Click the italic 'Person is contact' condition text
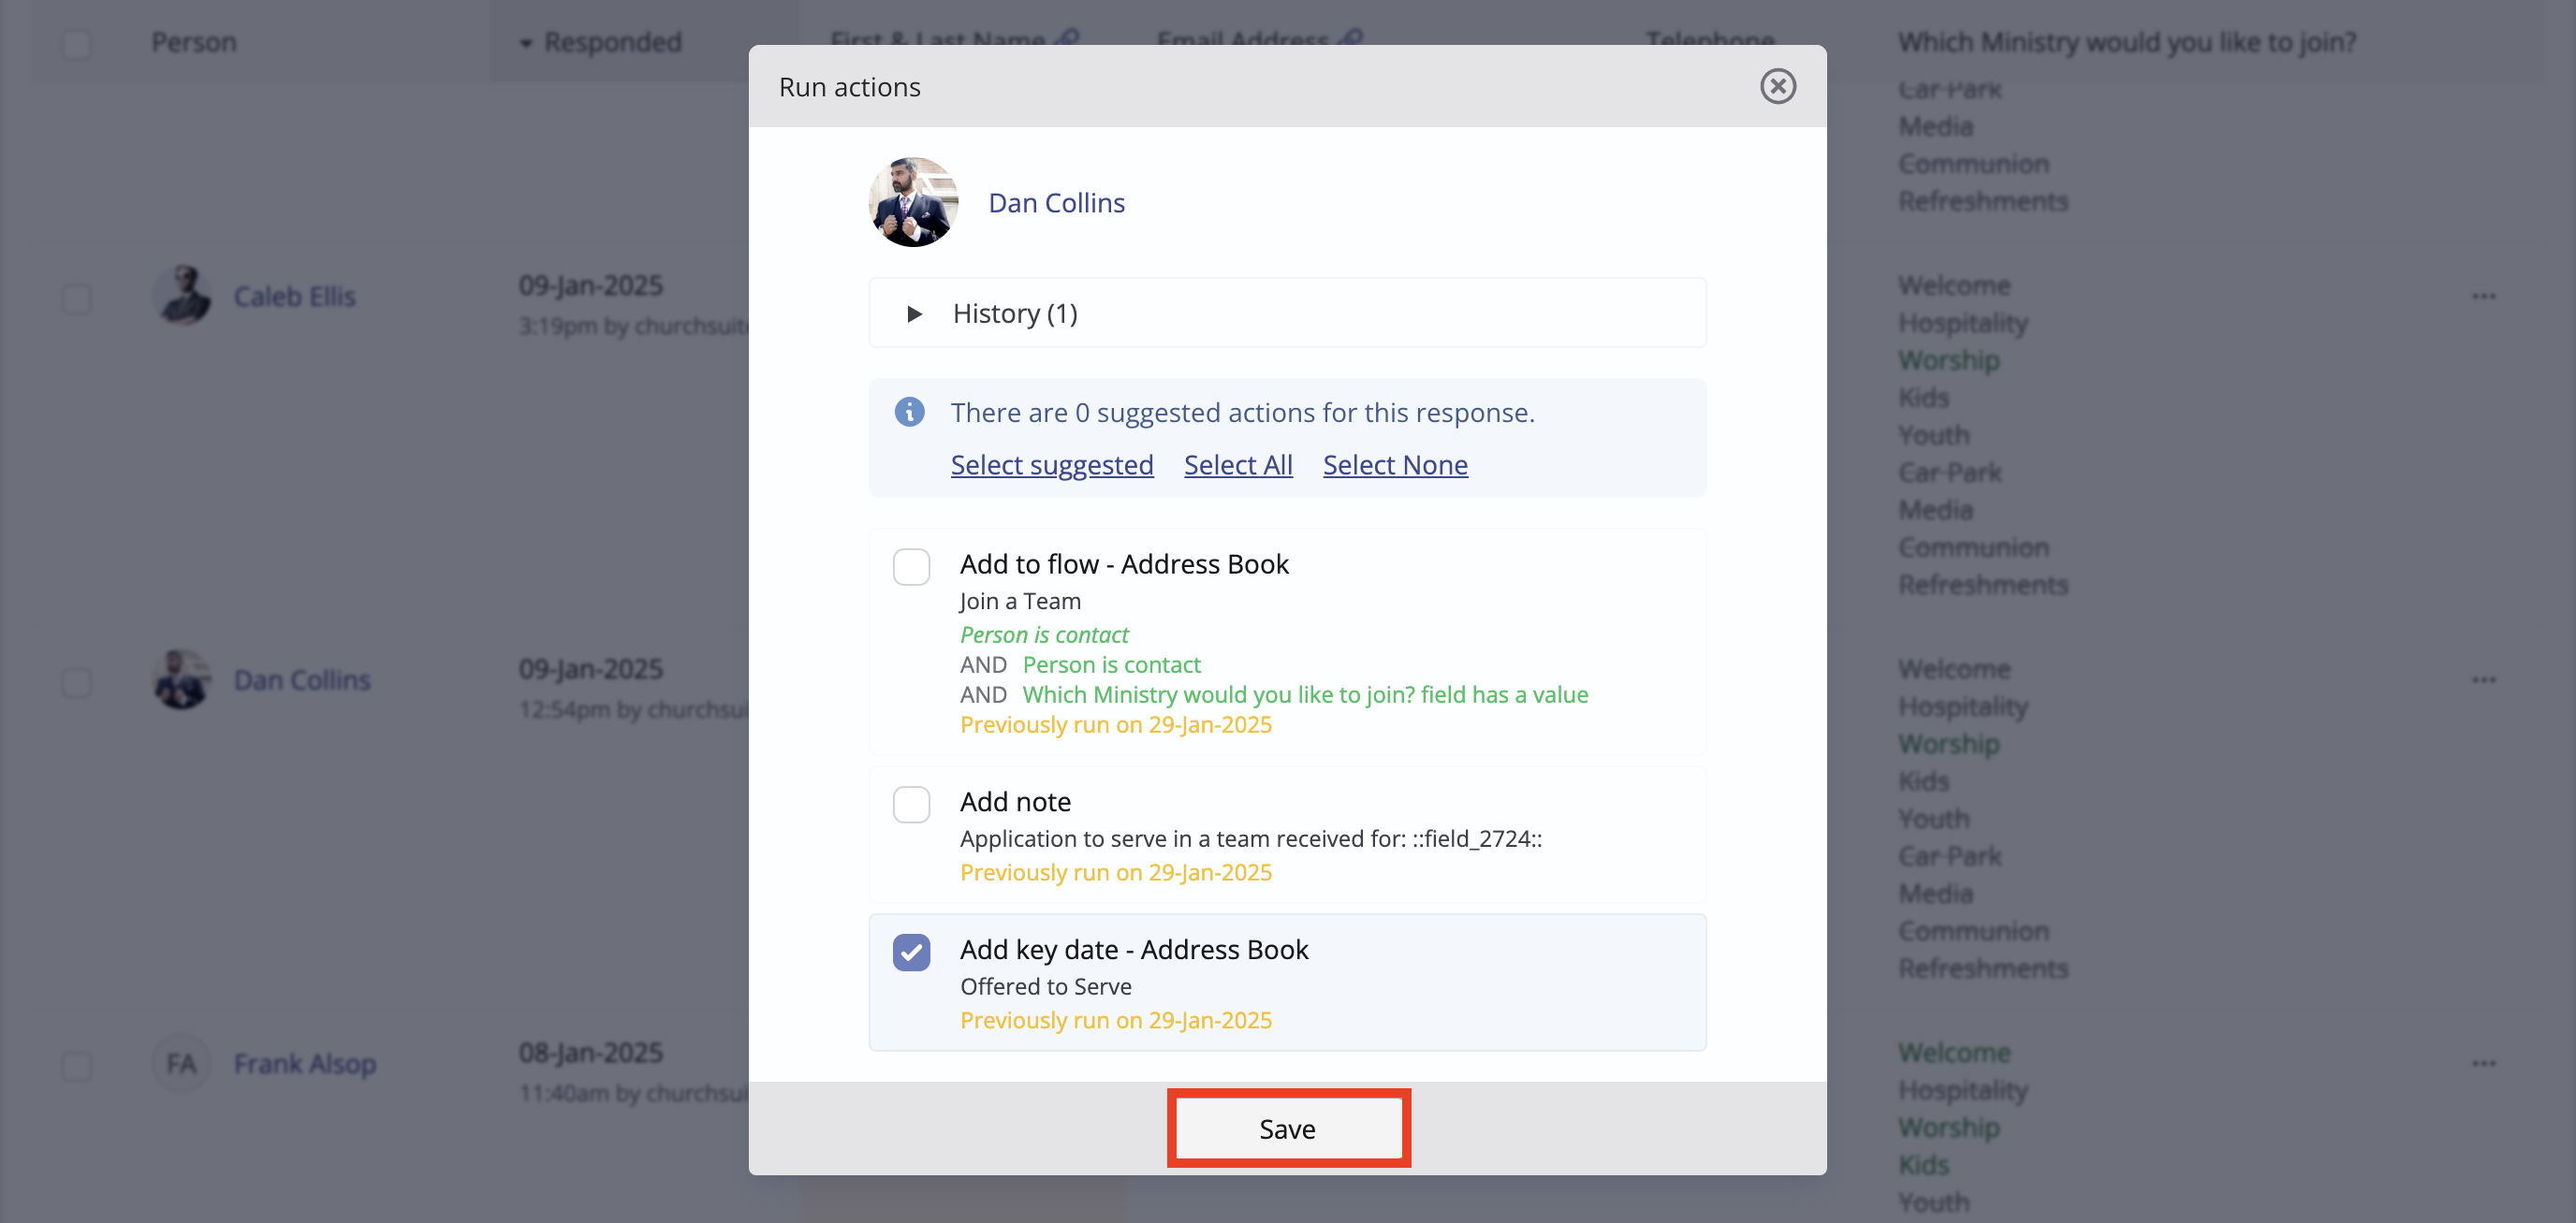This screenshot has height=1223, width=2576. click(1044, 634)
